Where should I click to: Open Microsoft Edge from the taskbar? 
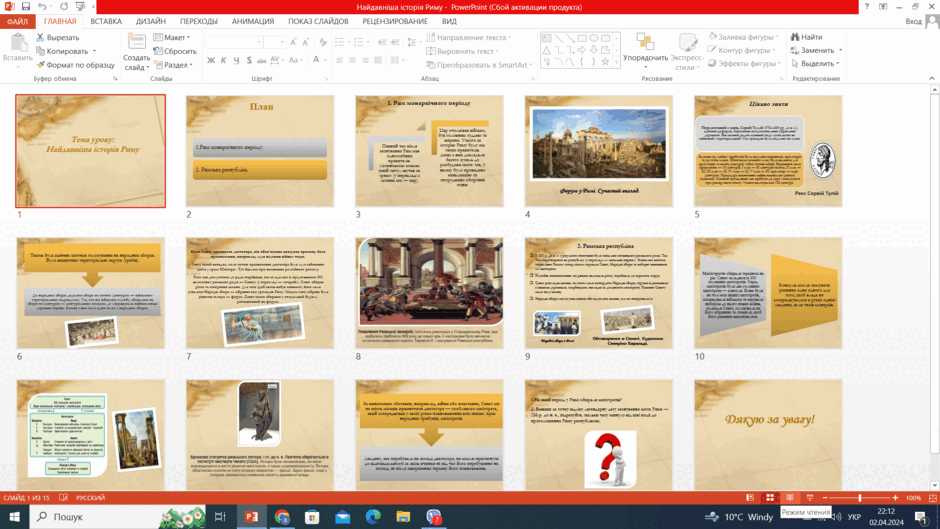[x=373, y=516]
